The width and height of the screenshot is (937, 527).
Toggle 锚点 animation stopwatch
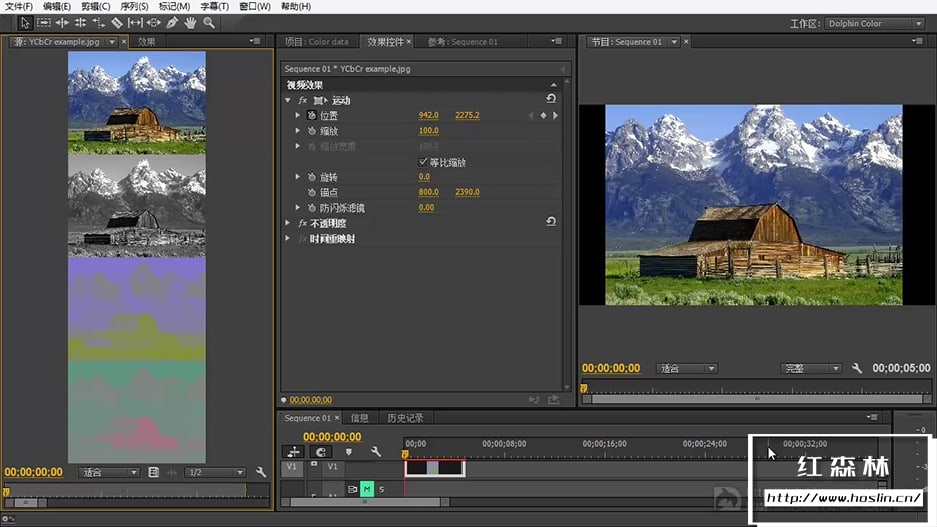point(311,192)
